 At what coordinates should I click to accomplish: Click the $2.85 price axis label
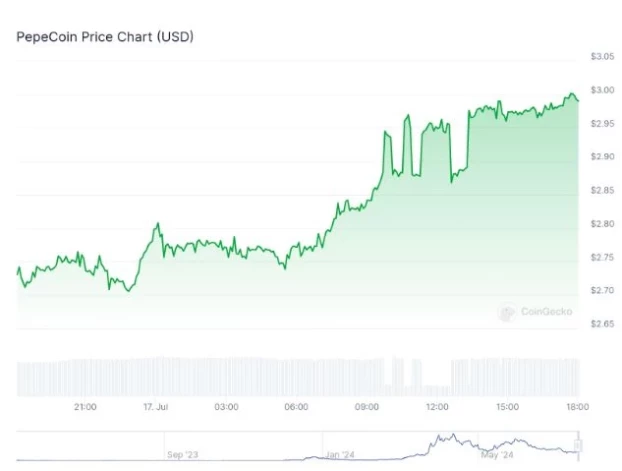(602, 190)
